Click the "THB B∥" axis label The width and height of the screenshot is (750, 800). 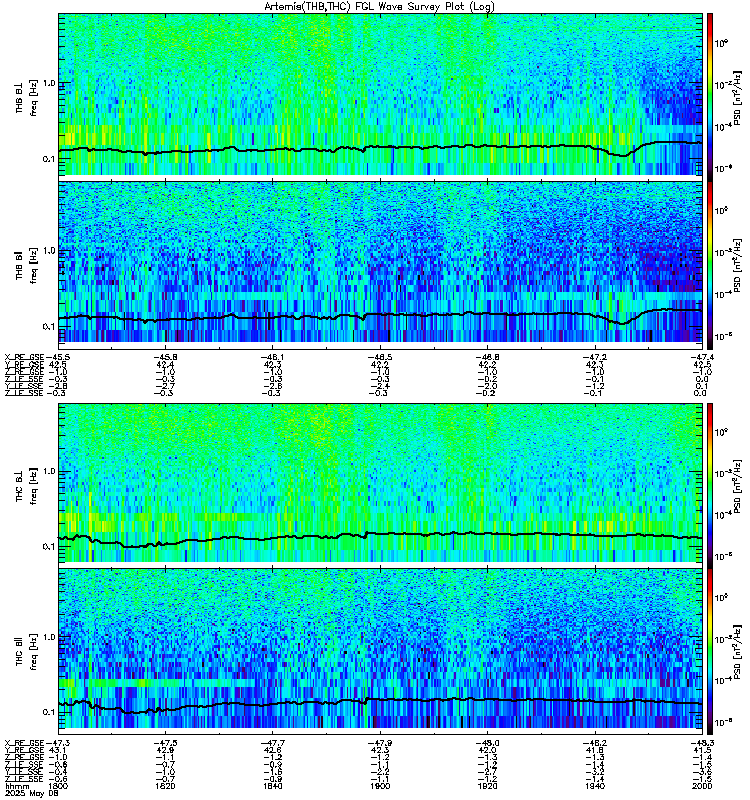click(x=19, y=265)
